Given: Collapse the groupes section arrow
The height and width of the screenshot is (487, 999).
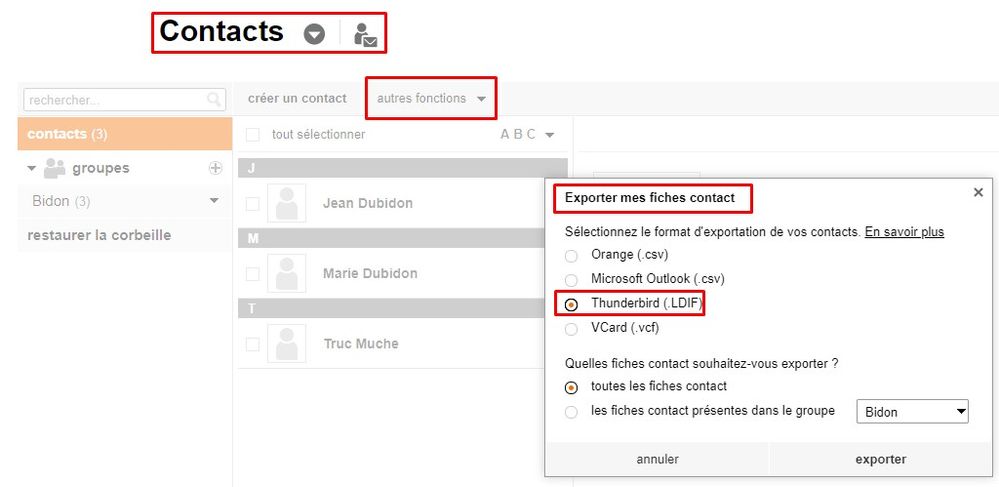Looking at the screenshot, I should coord(32,168).
